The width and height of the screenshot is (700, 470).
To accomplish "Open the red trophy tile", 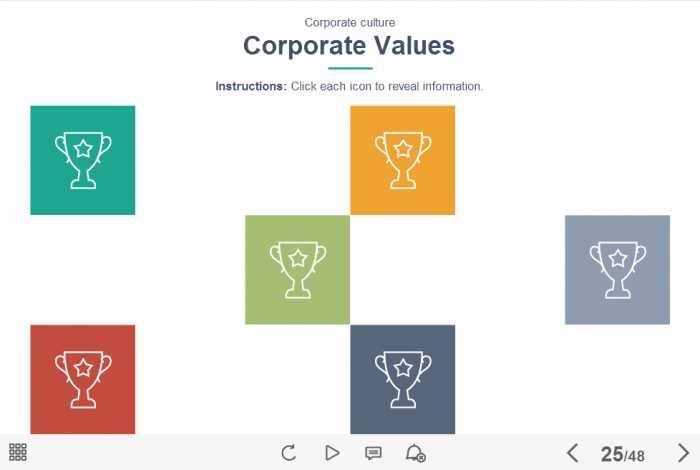I will coord(82,379).
